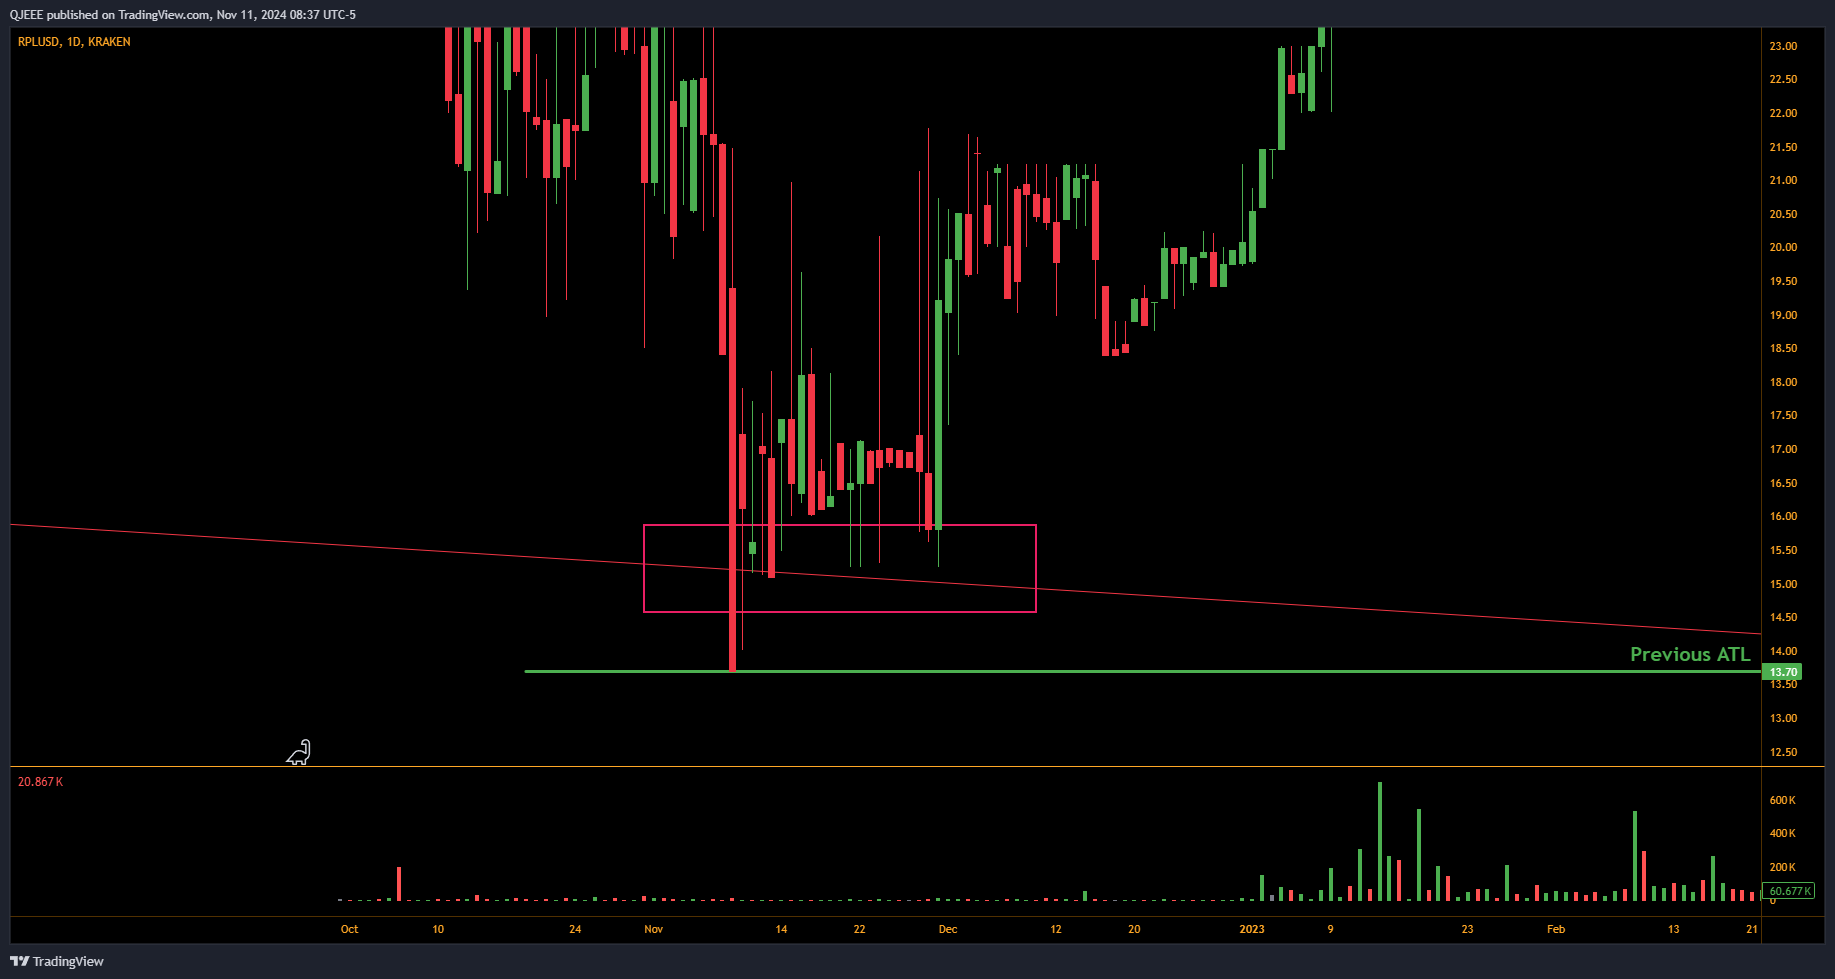
Task: Click the 12.50 price axis label
Action: (1783, 752)
